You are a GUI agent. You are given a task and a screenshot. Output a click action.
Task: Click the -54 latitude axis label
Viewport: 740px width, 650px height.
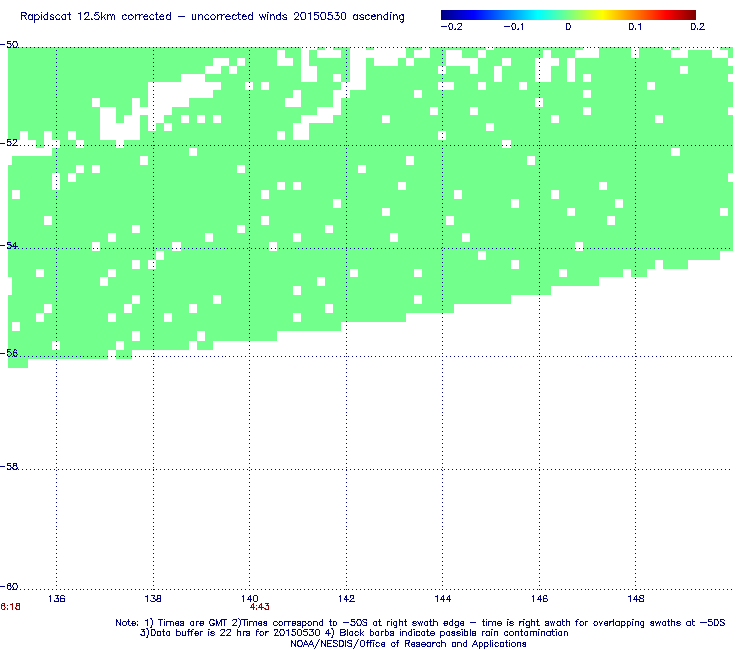[9, 245]
